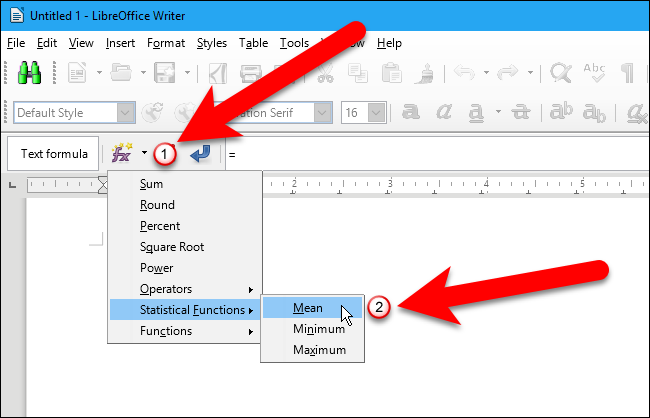Click the Copy icon
The image size is (650, 418).
pyautogui.click(x=358, y=73)
